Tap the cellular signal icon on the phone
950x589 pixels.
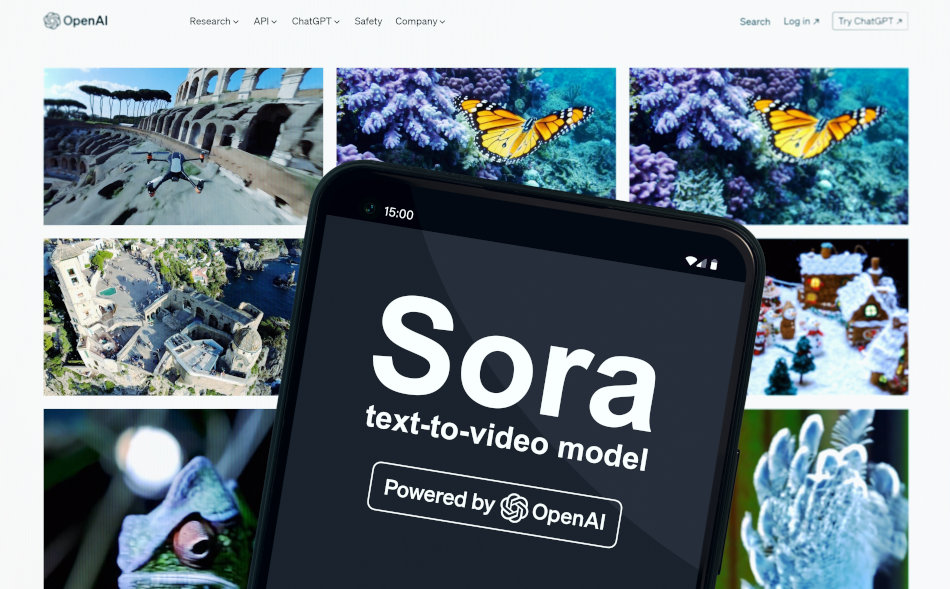(x=702, y=264)
